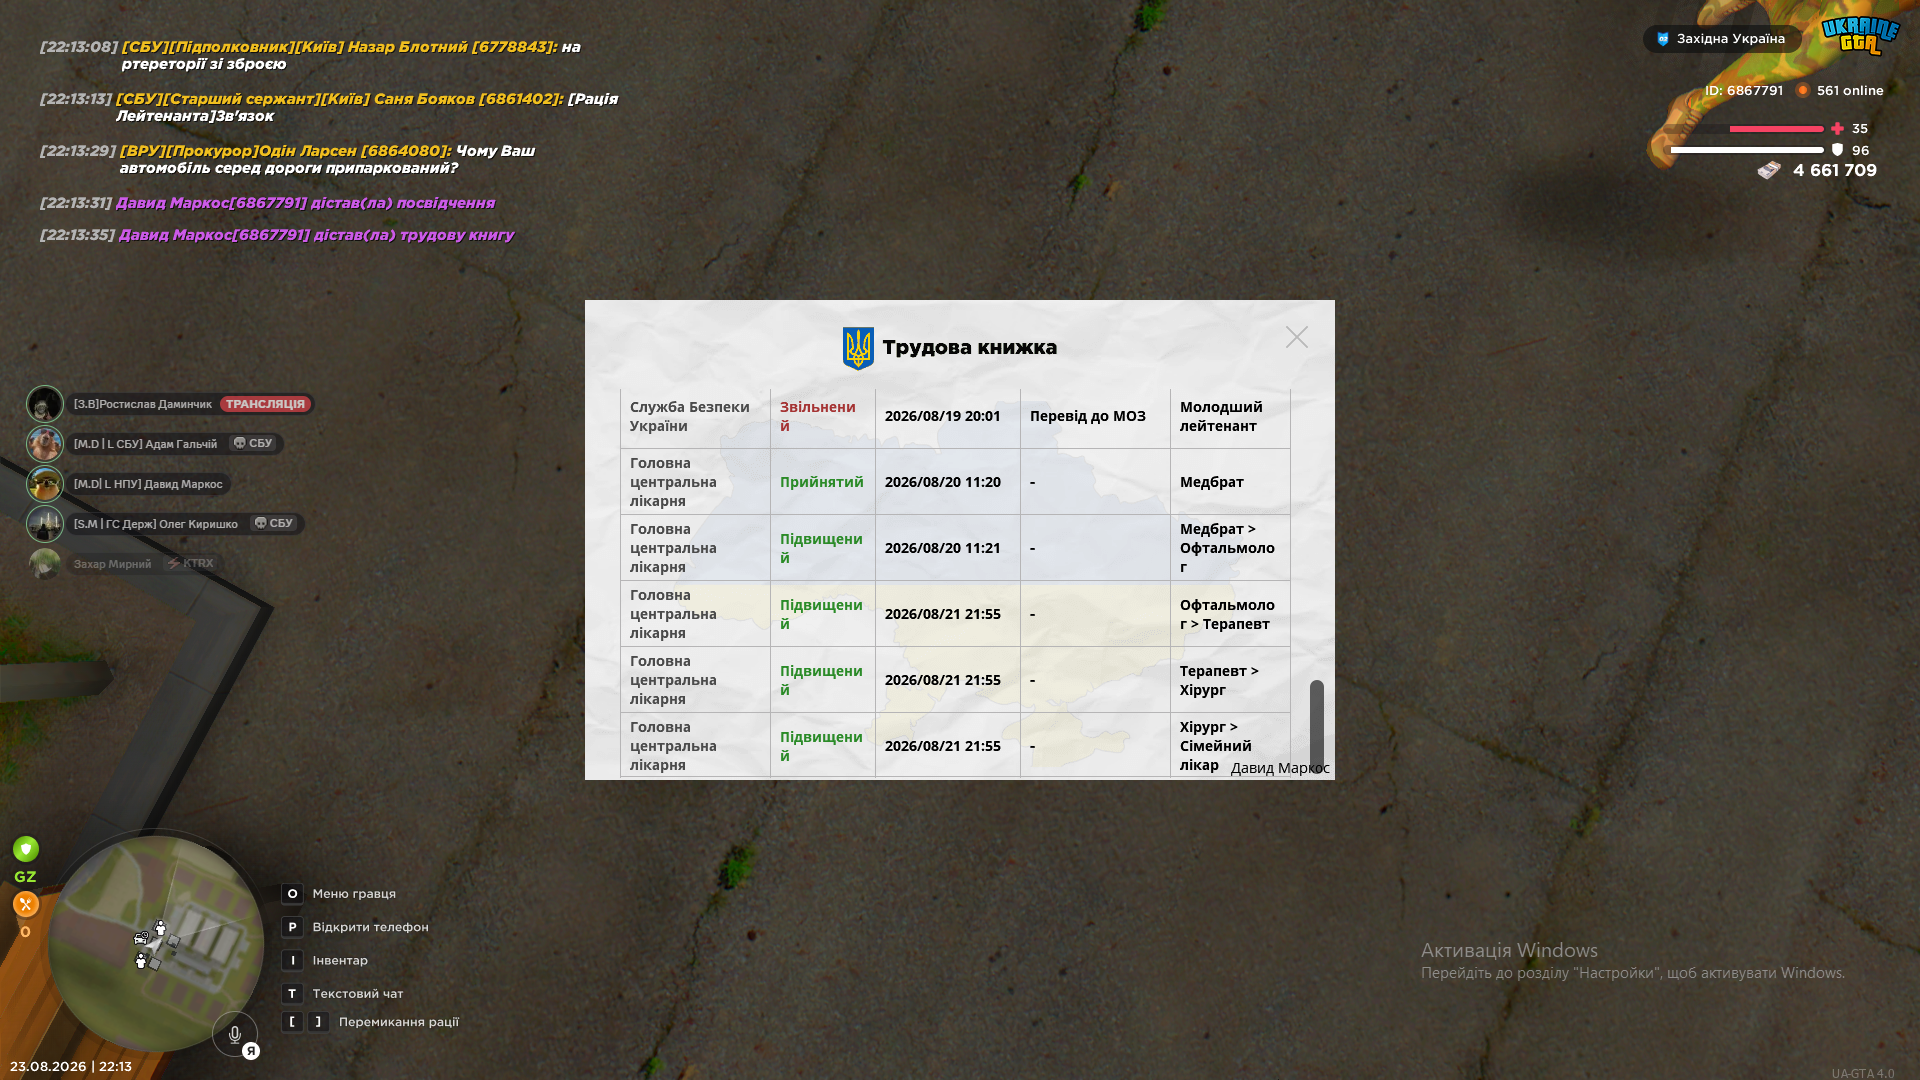Screen dimensions: 1920x1080
Task: Click the 'дістав(ла) трудову книгу' chat line
Action: pos(277,235)
